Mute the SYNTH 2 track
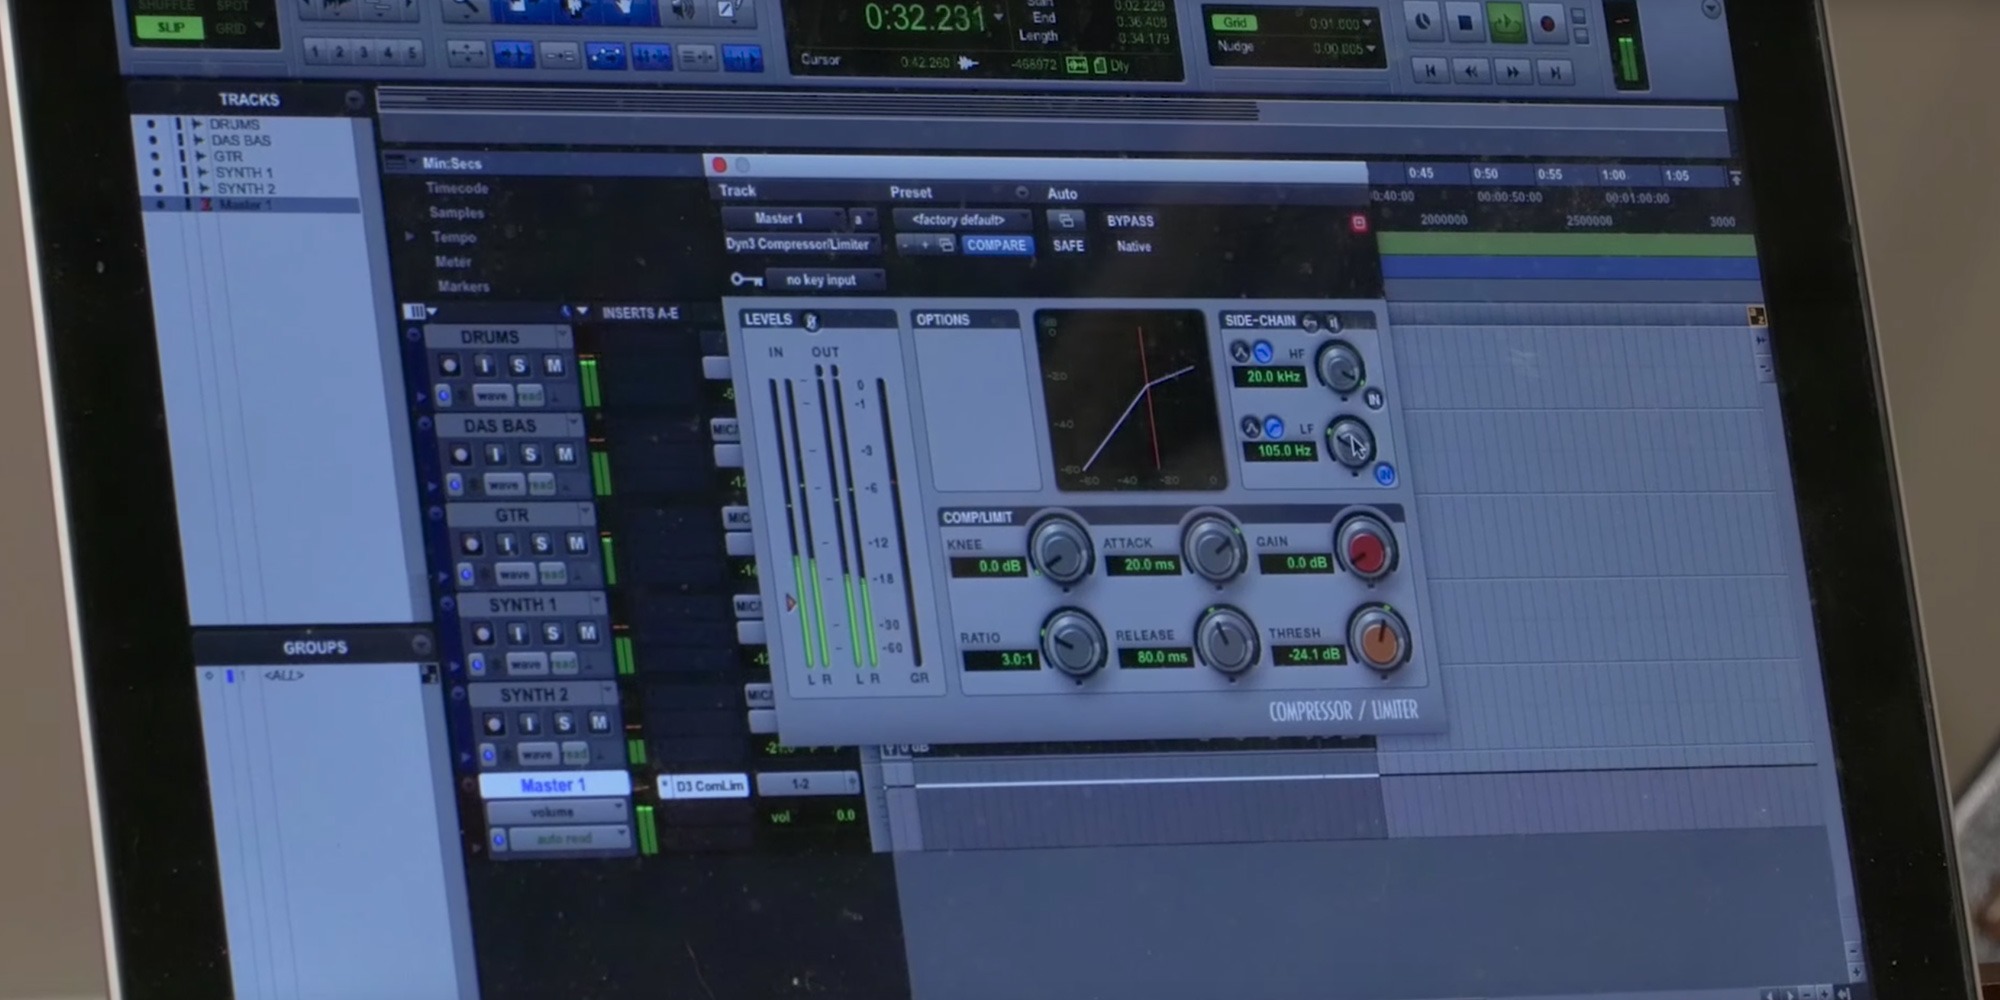This screenshot has height=1000, width=2000. coord(599,722)
